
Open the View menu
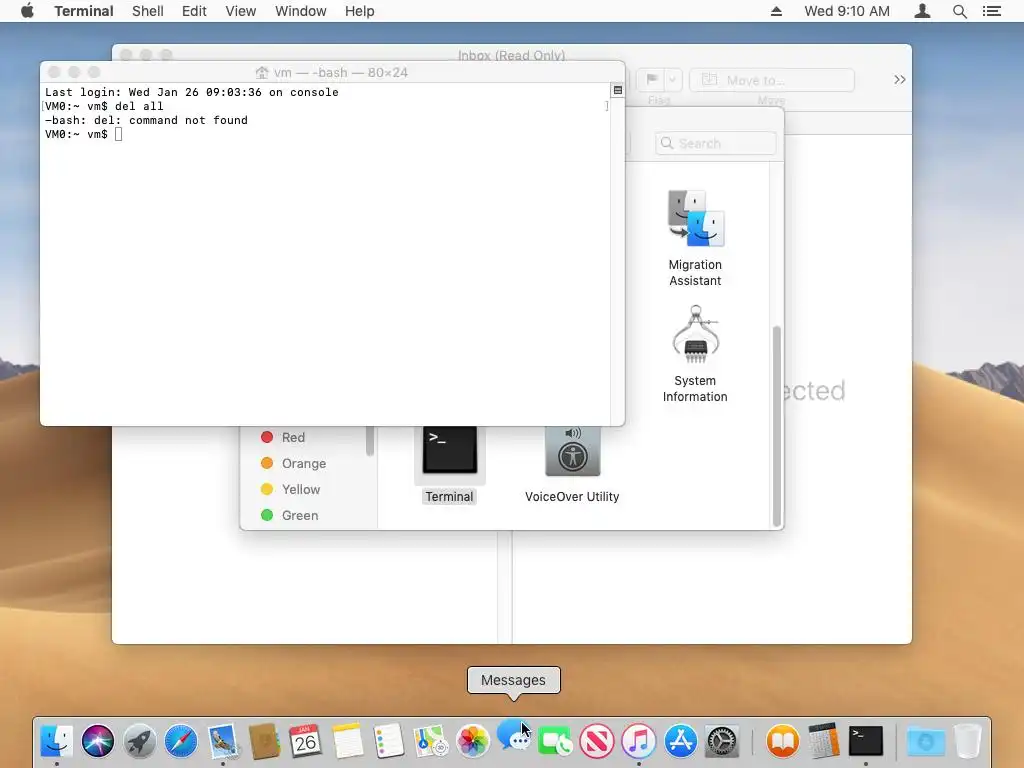240,11
